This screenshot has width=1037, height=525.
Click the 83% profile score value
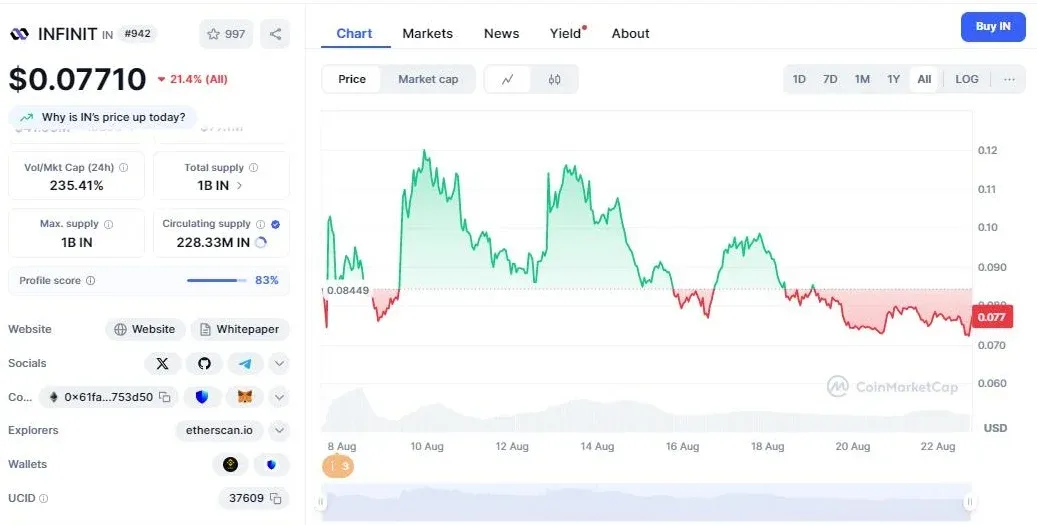(x=267, y=280)
